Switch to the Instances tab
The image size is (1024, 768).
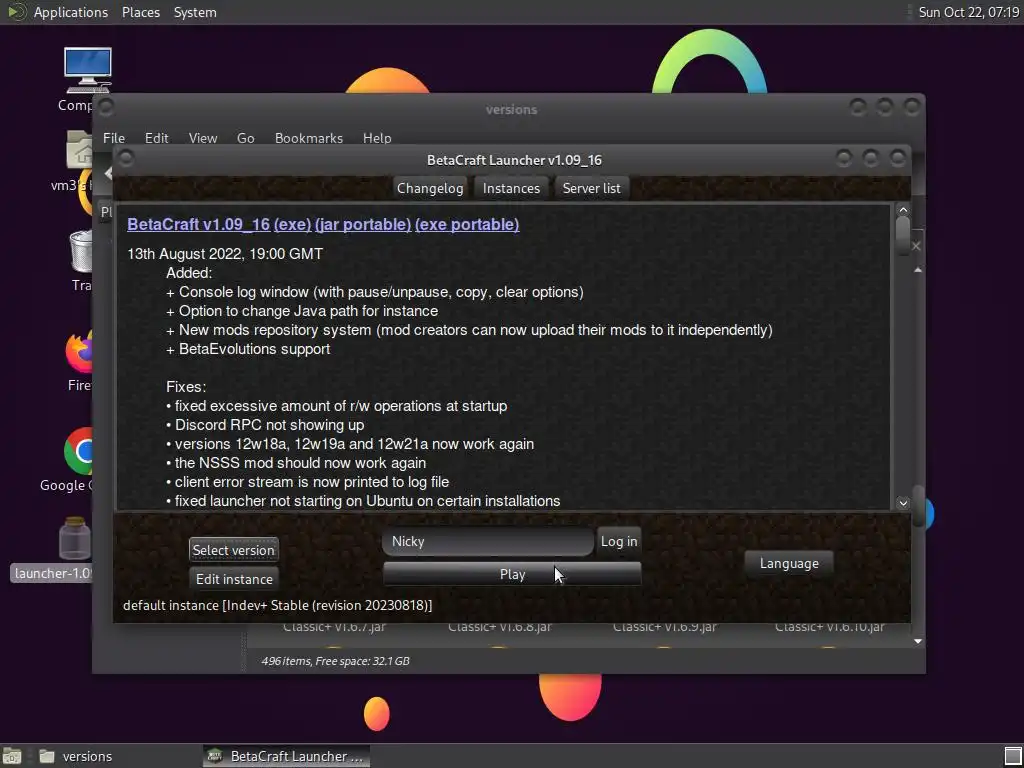click(x=511, y=188)
